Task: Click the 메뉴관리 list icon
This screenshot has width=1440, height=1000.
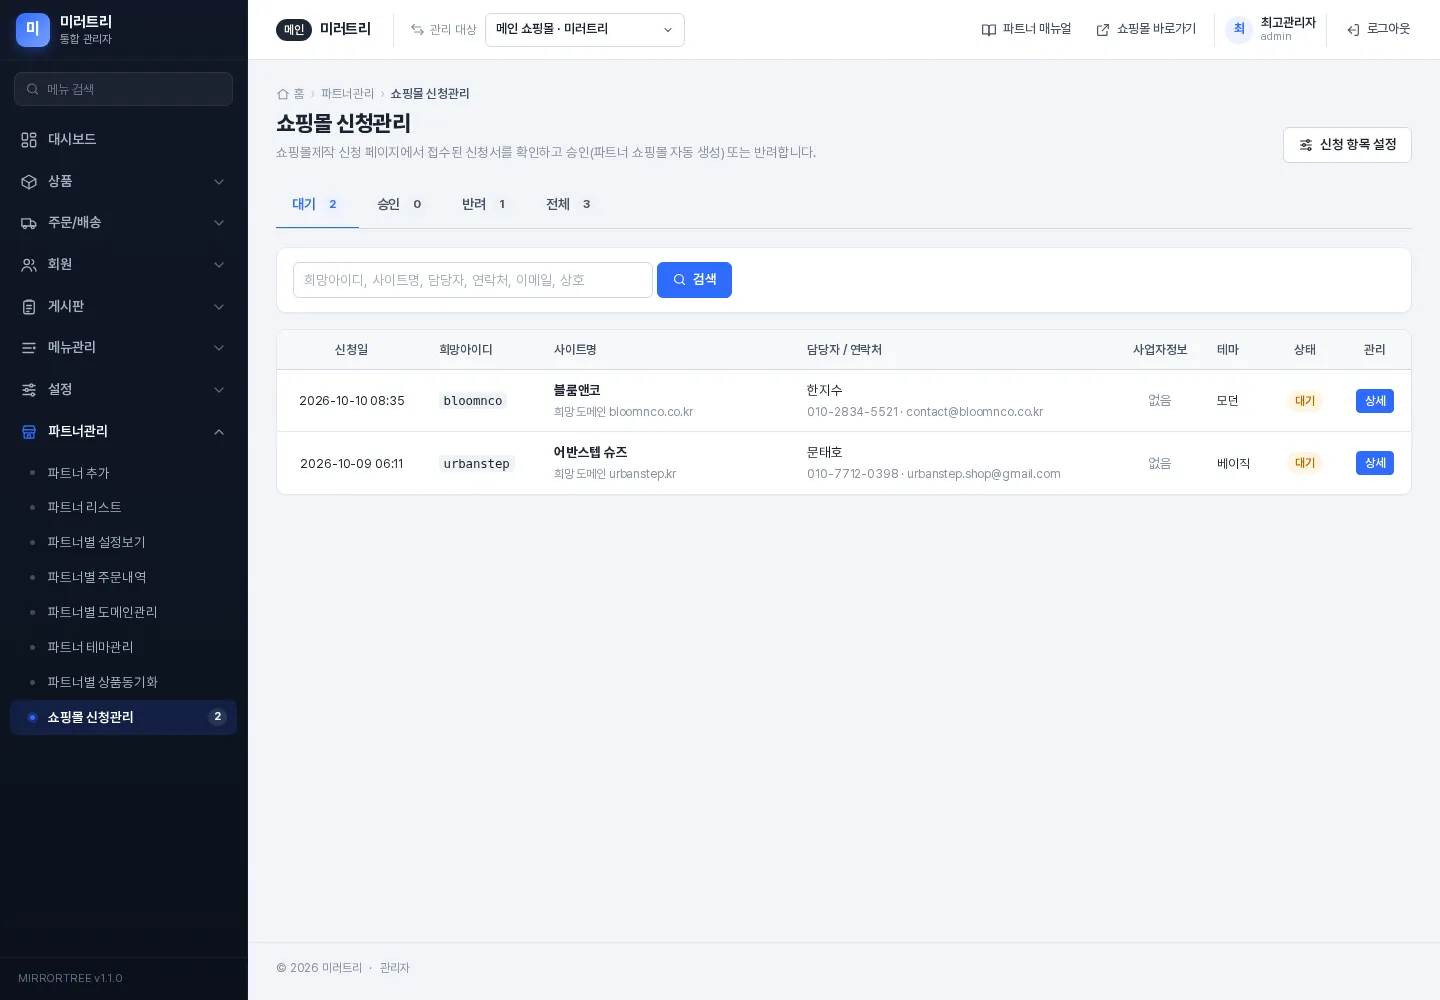Action: click(x=29, y=348)
